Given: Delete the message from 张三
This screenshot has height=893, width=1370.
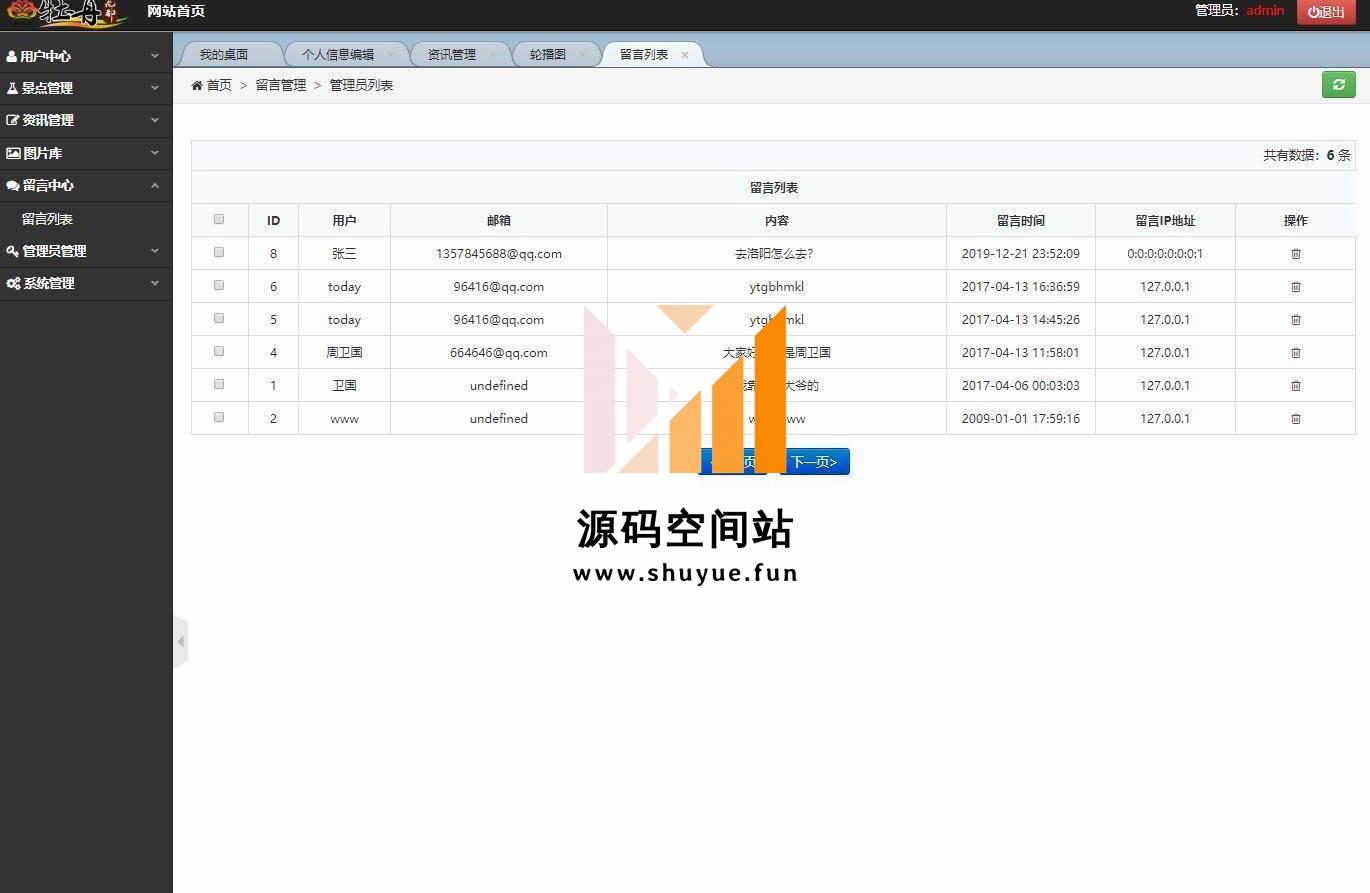Looking at the screenshot, I should click(1296, 254).
